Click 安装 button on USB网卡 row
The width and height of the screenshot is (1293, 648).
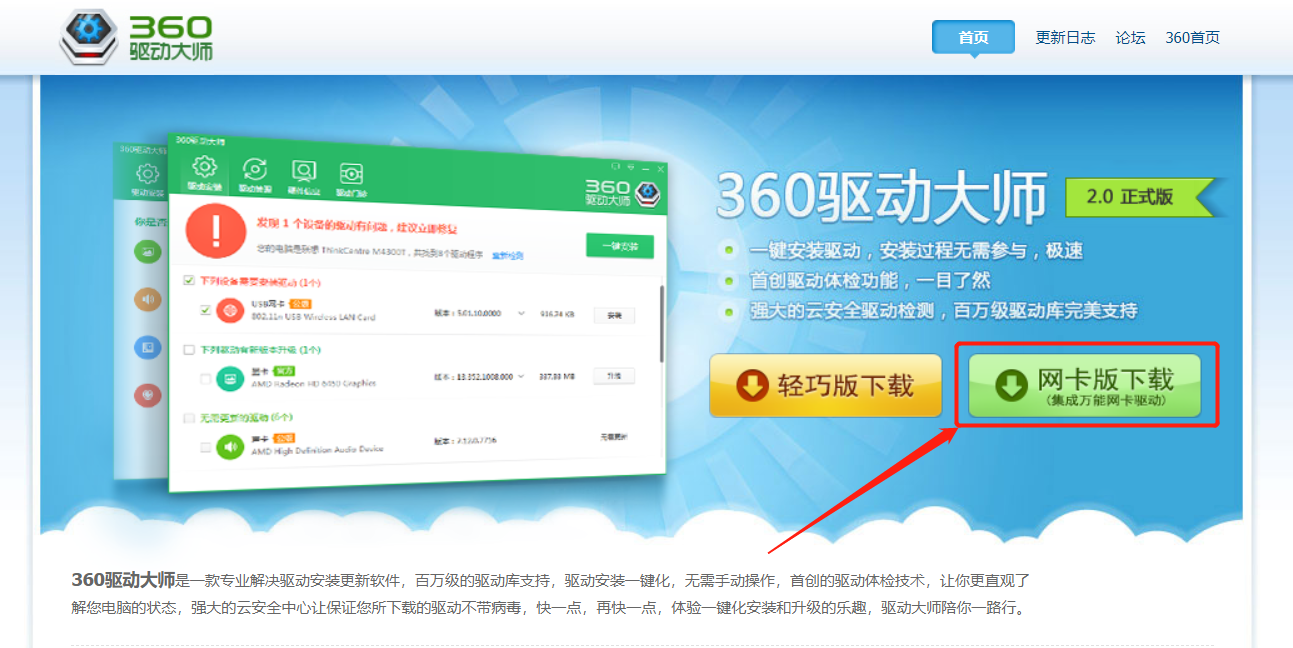point(614,316)
